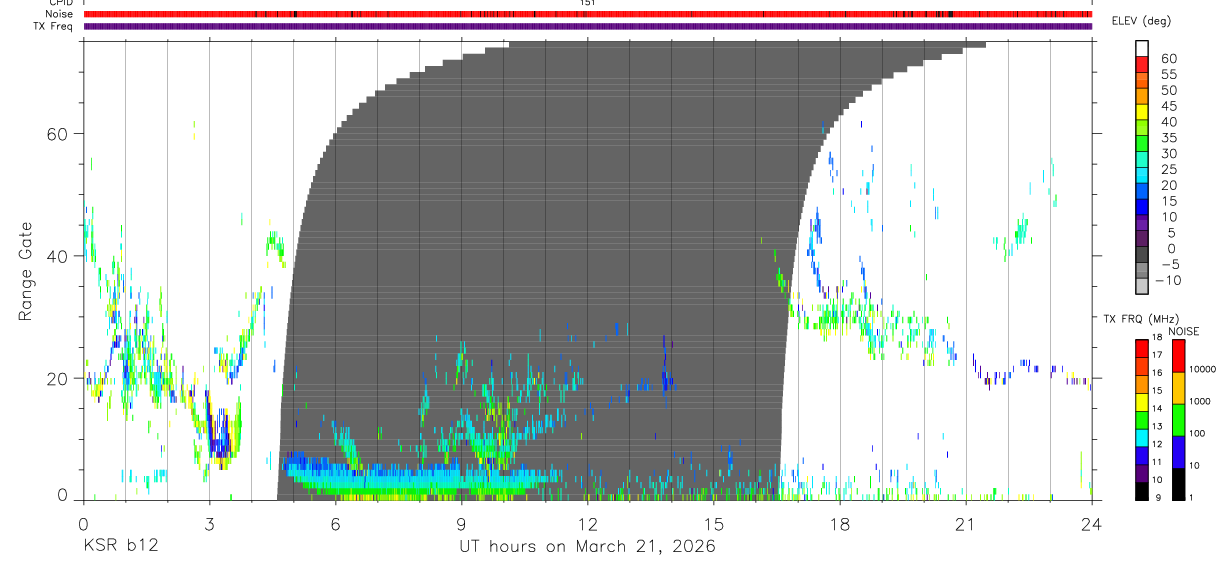Click UT hours axis tick '21'
The width and height of the screenshot is (1228, 567).
[x=965, y=522]
